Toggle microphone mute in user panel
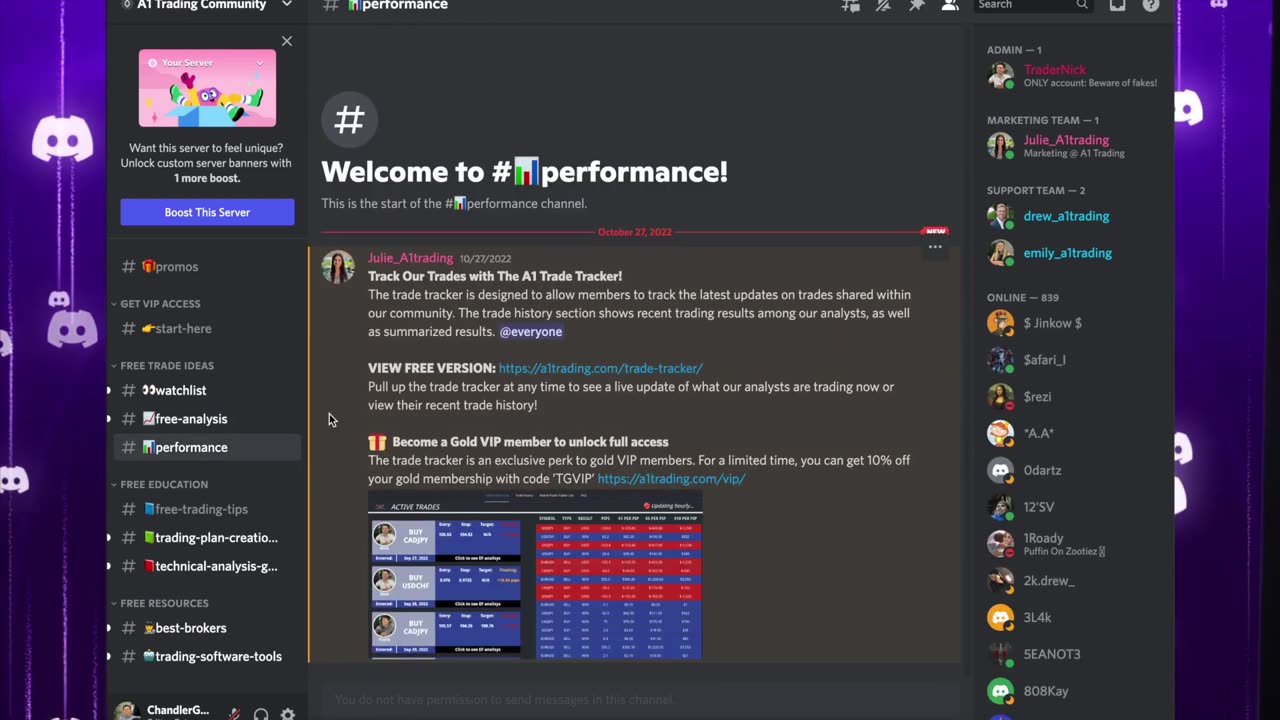 click(x=233, y=714)
